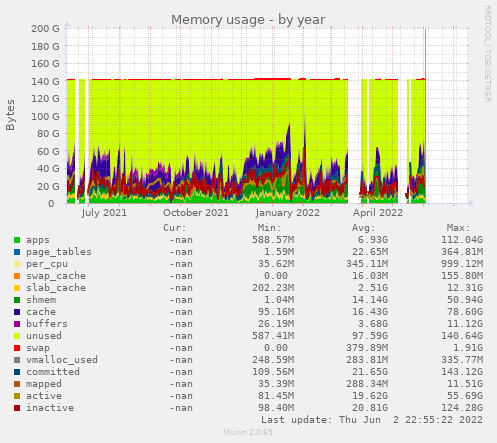Click the 'Last update' timestamp text
This screenshot has width=497, height=443.
click(x=372, y=420)
